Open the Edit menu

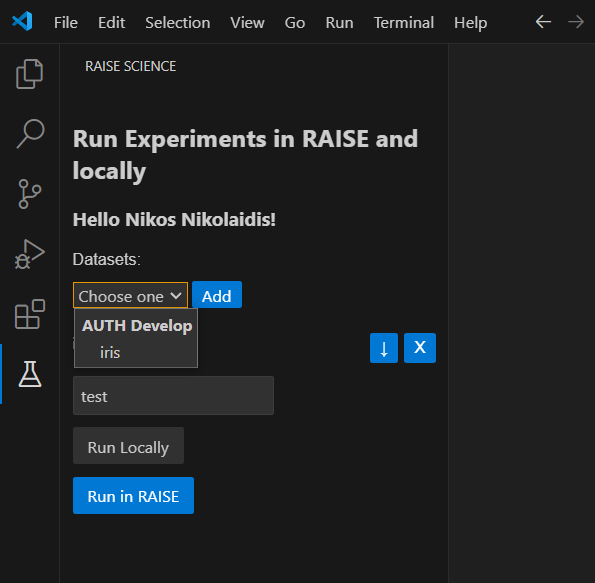click(111, 23)
